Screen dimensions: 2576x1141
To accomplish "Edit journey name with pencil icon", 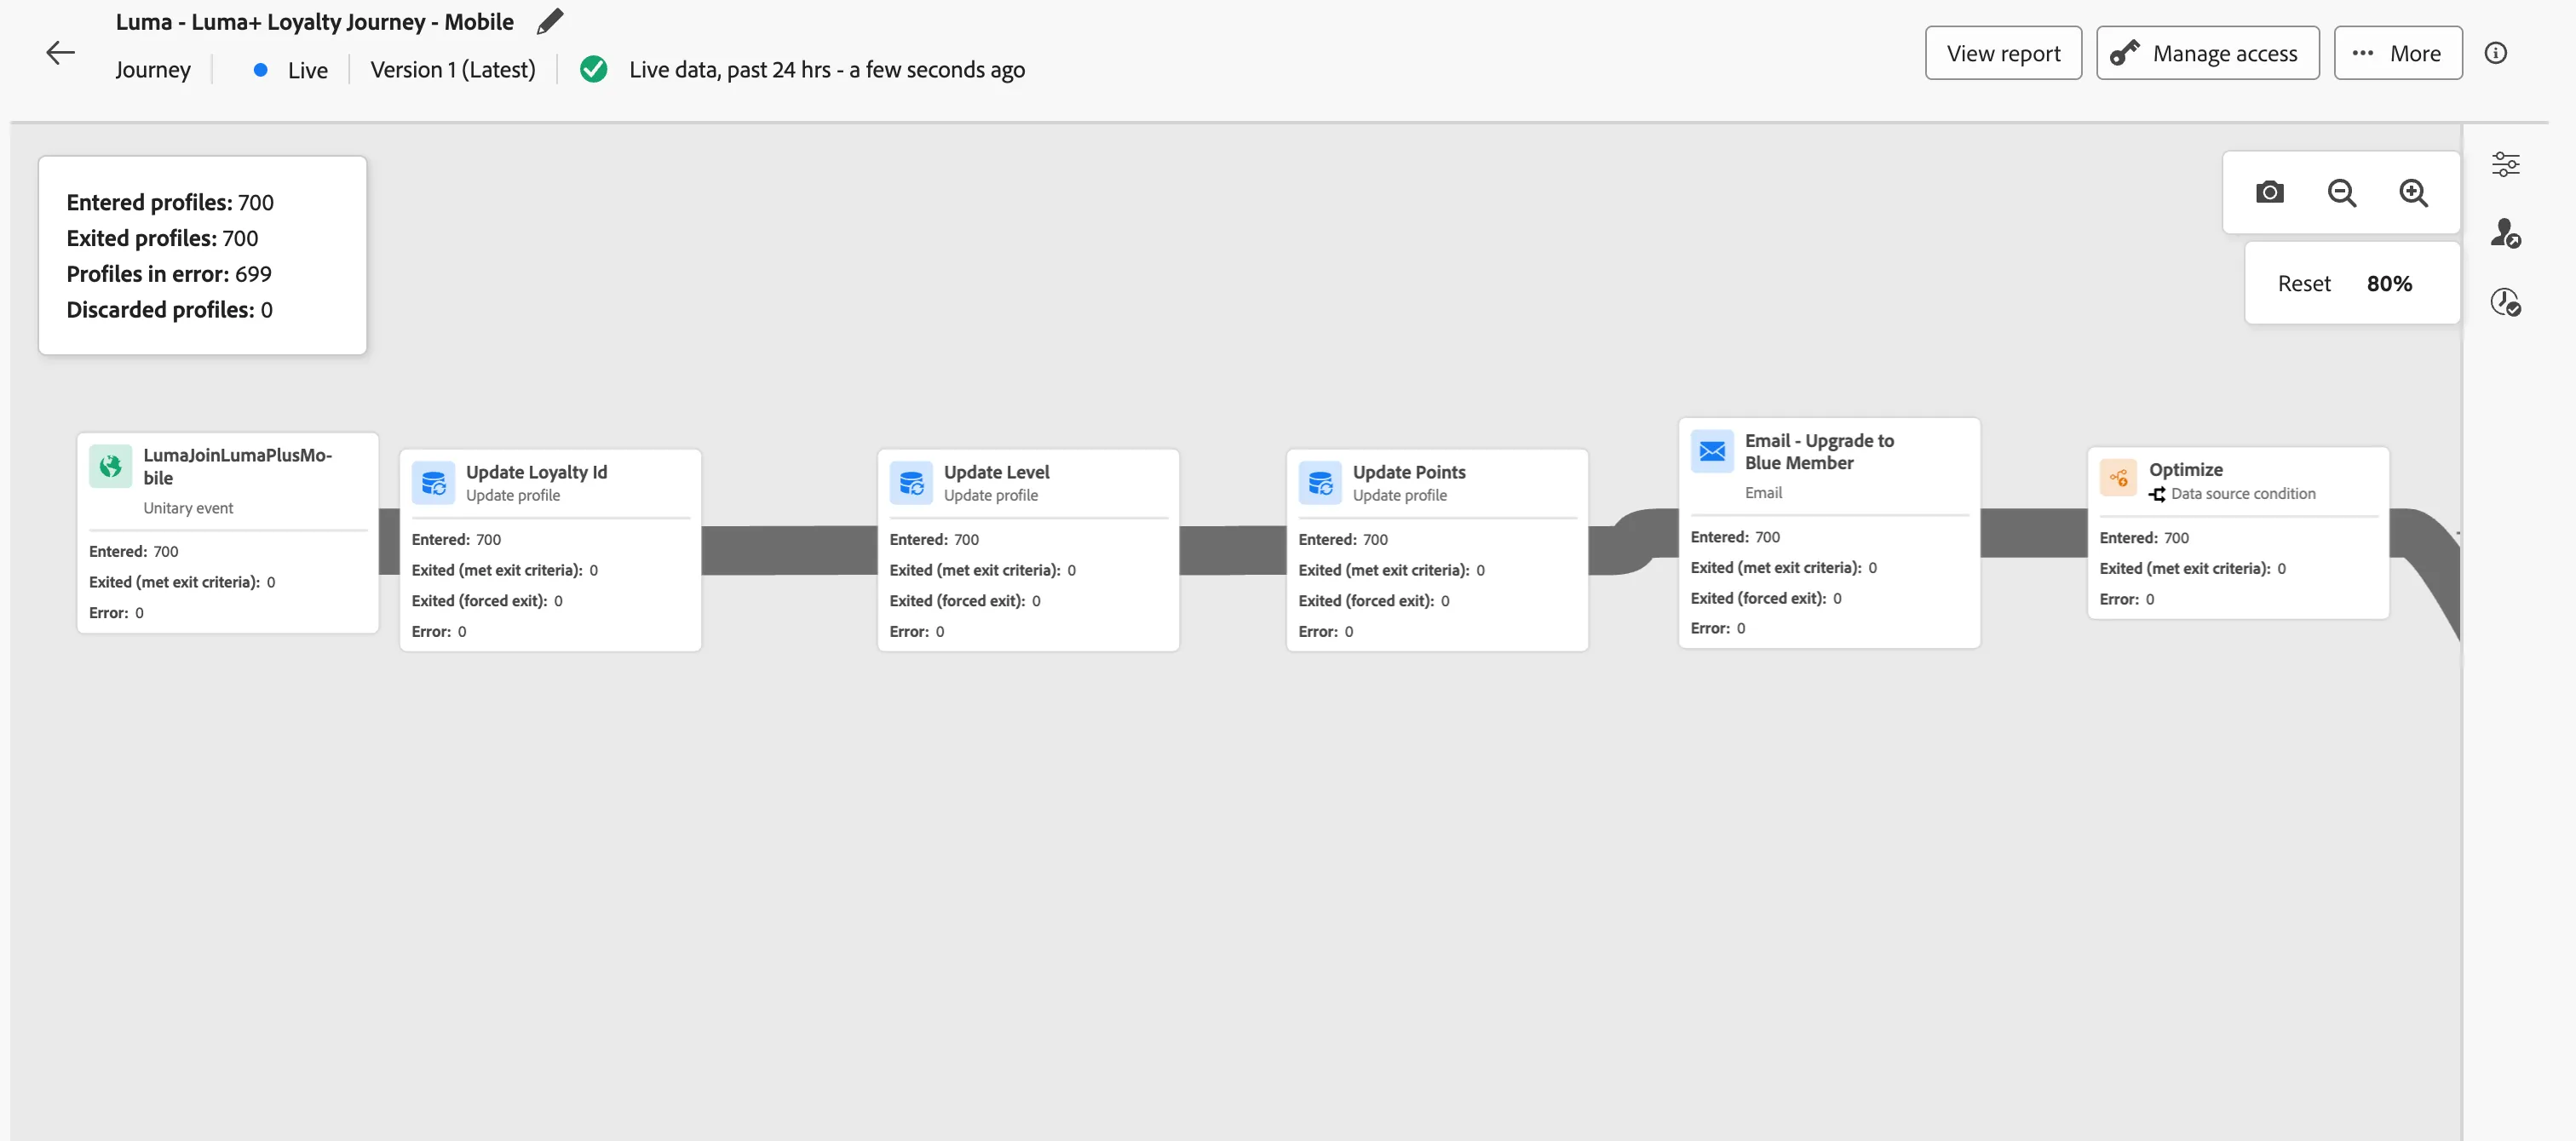I will click(x=550, y=21).
